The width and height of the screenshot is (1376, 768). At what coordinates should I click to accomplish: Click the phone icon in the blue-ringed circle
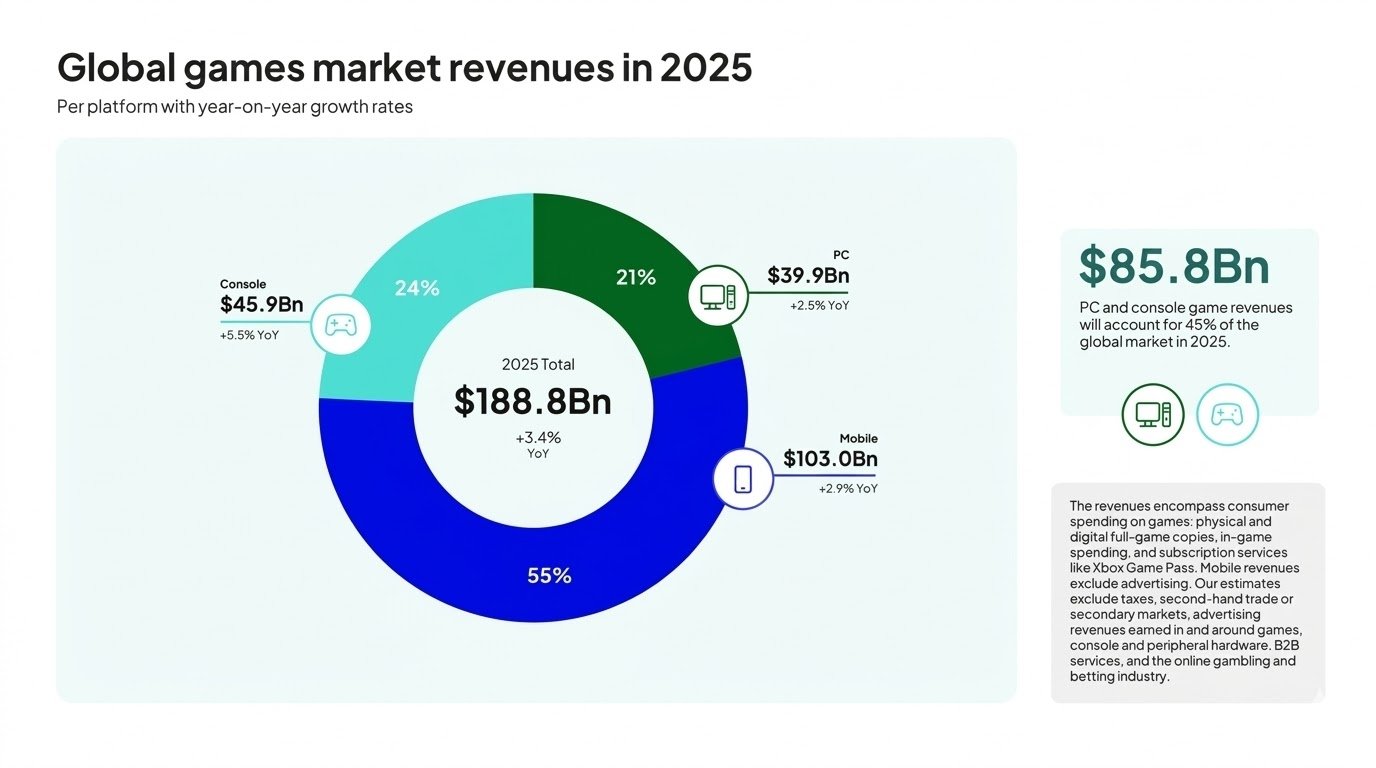click(x=743, y=478)
